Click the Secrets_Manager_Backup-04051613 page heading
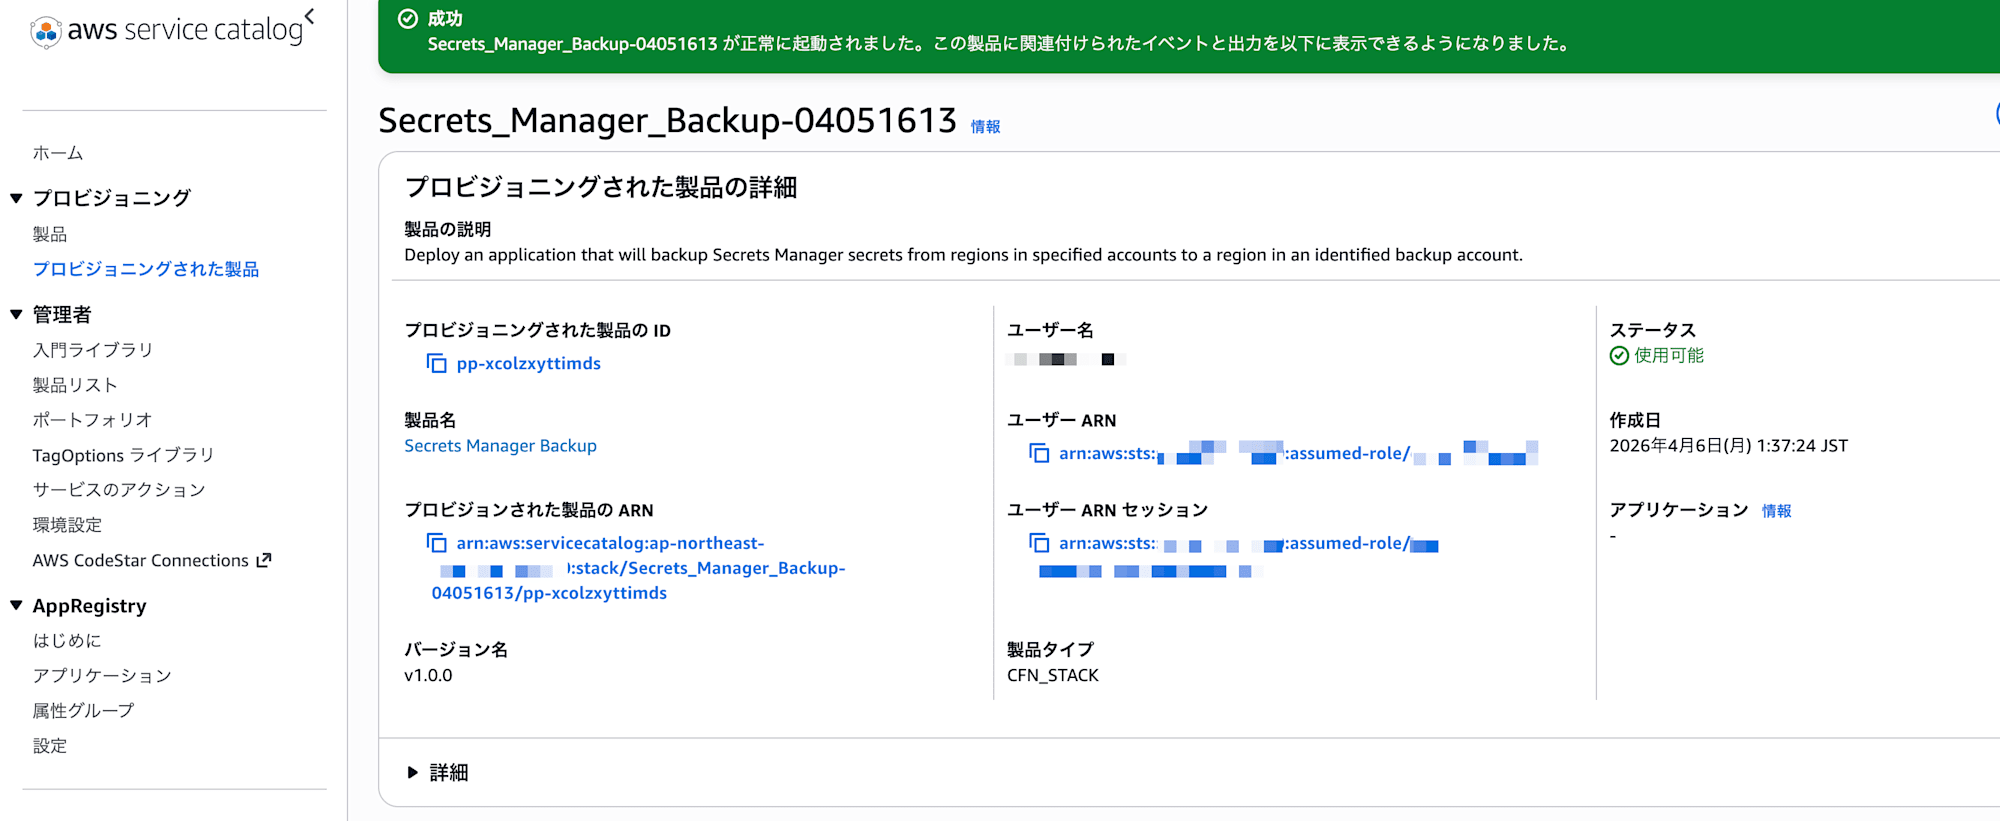2000x821 pixels. click(x=667, y=121)
